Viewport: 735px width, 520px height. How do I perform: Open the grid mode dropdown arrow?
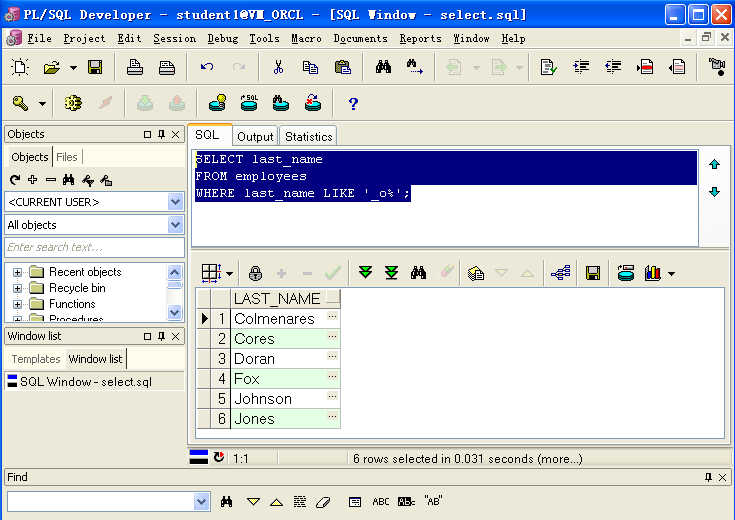coord(229,274)
